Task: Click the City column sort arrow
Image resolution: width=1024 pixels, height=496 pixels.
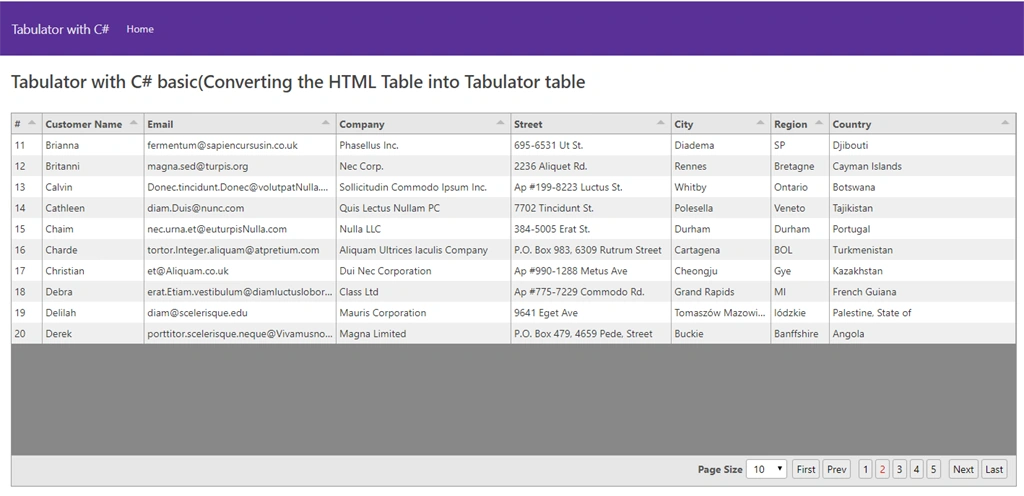Action: [760, 123]
